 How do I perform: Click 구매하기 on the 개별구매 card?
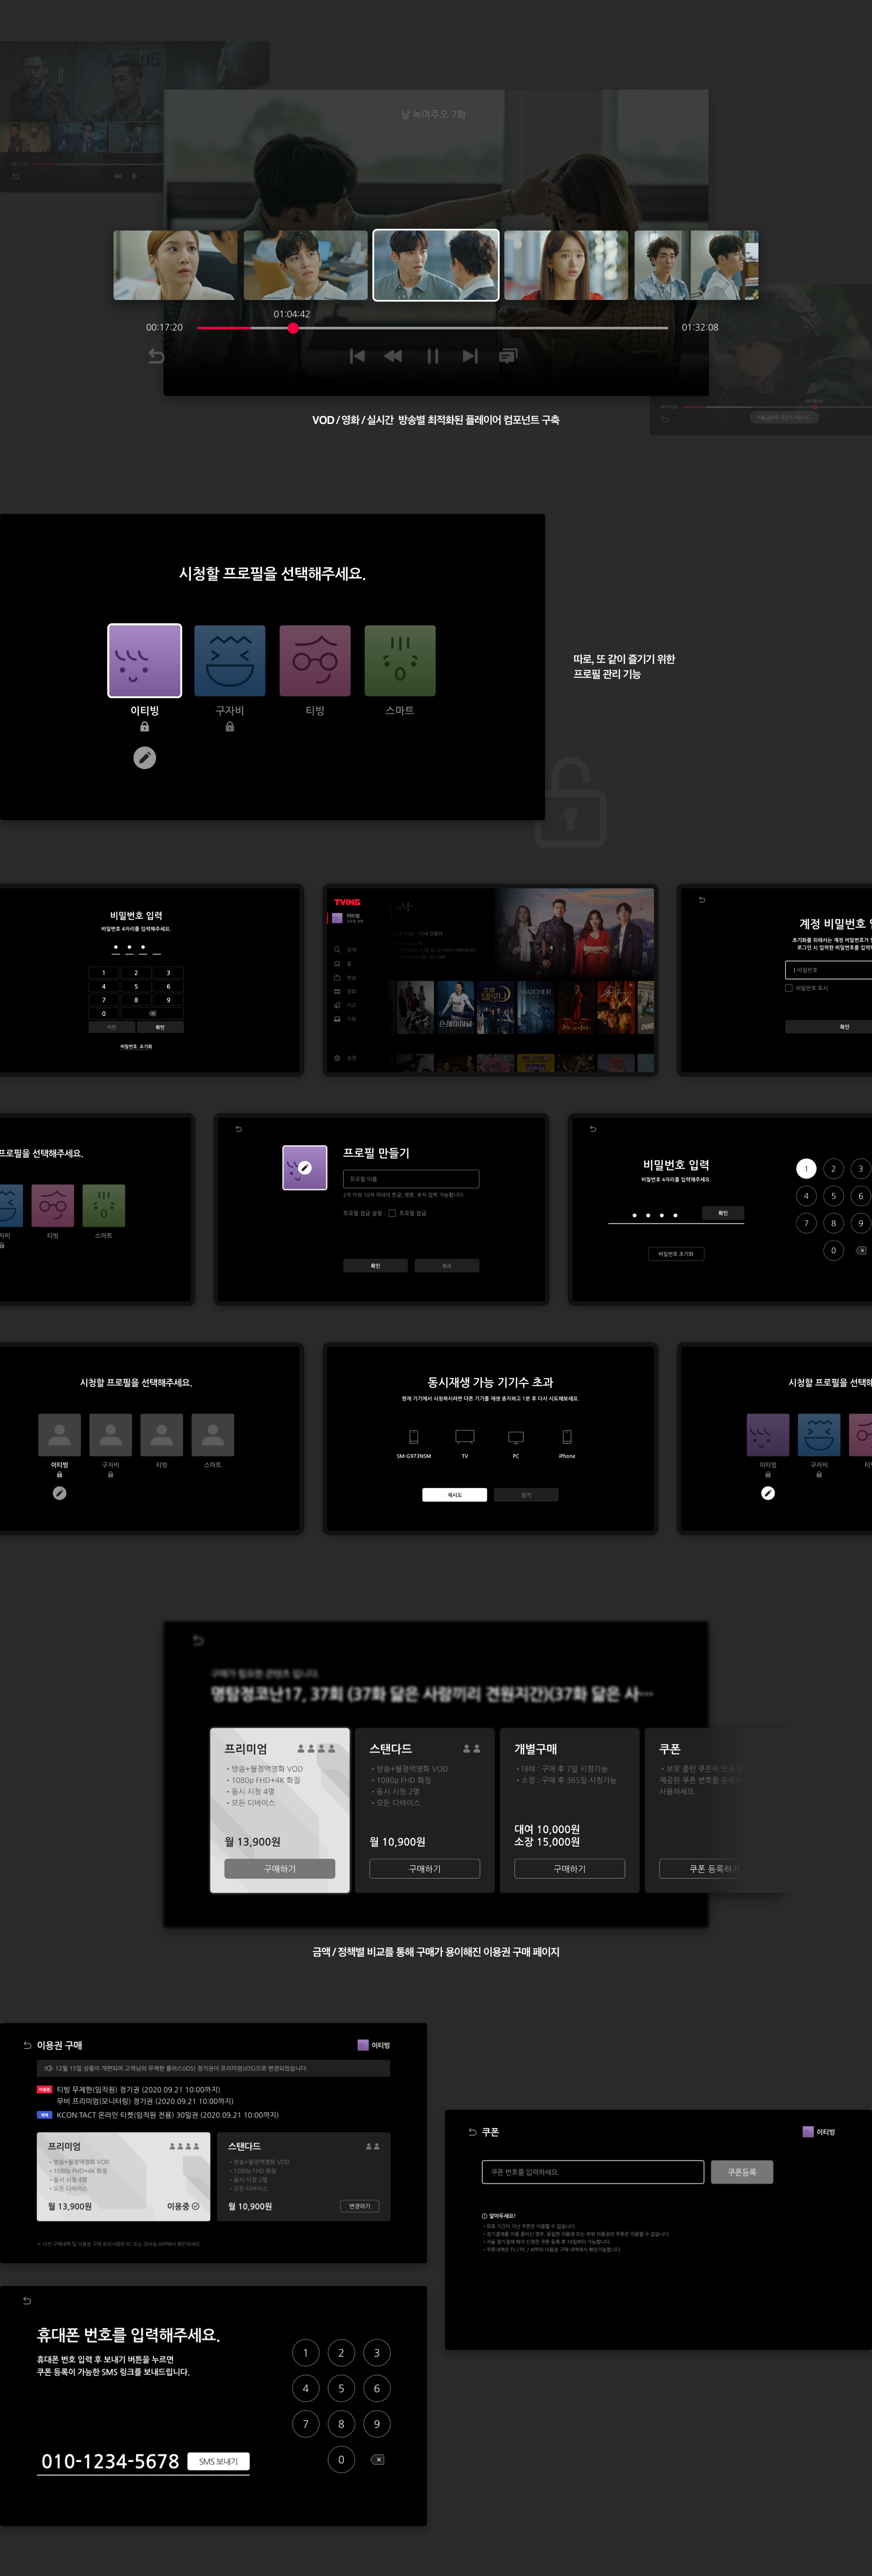(x=570, y=1869)
